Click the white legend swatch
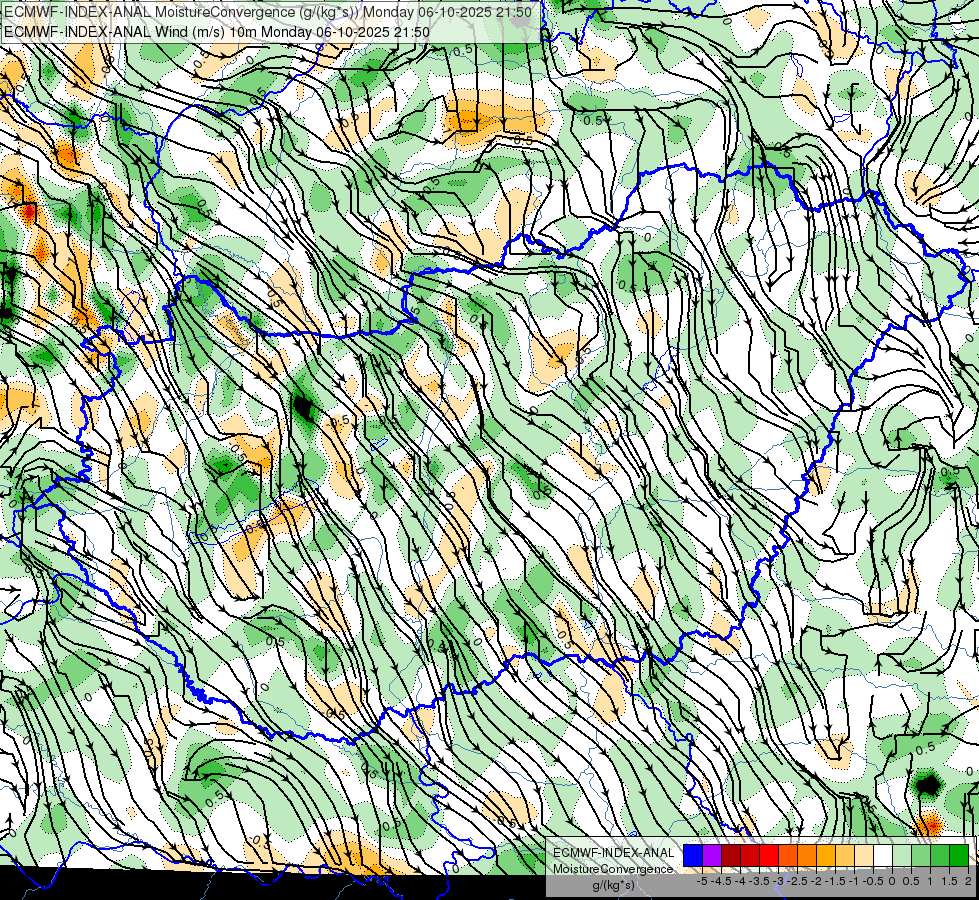This screenshot has height=900, width=979. 883,856
